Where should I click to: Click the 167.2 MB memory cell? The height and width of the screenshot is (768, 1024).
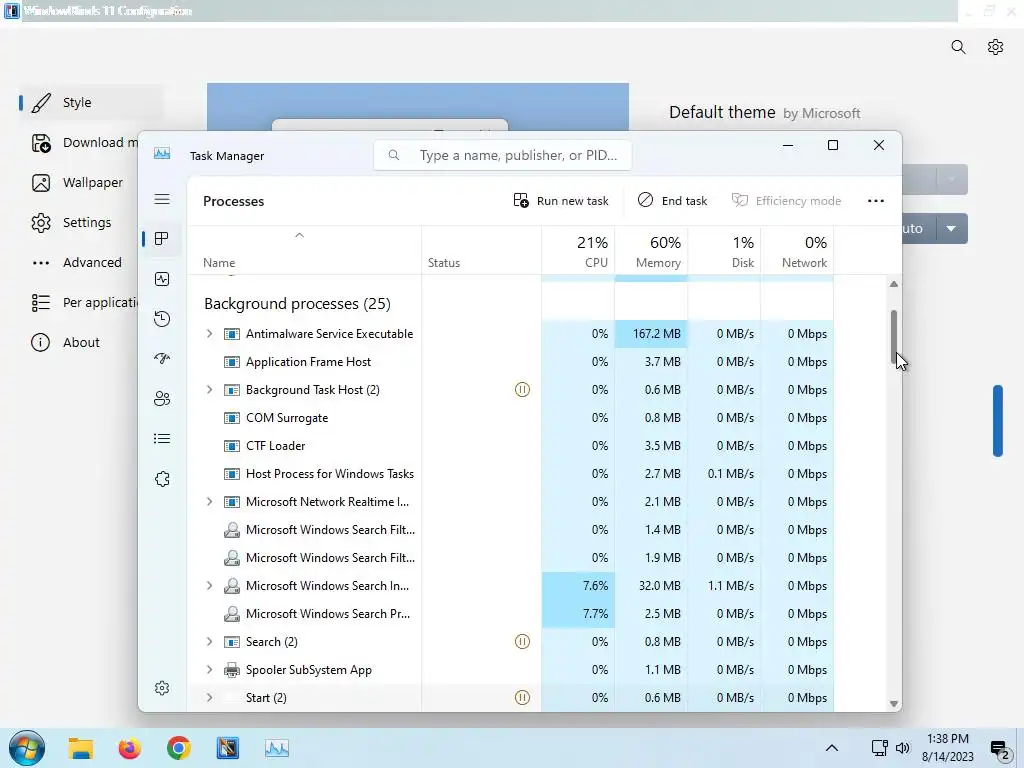pyautogui.click(x=651, y=334)
